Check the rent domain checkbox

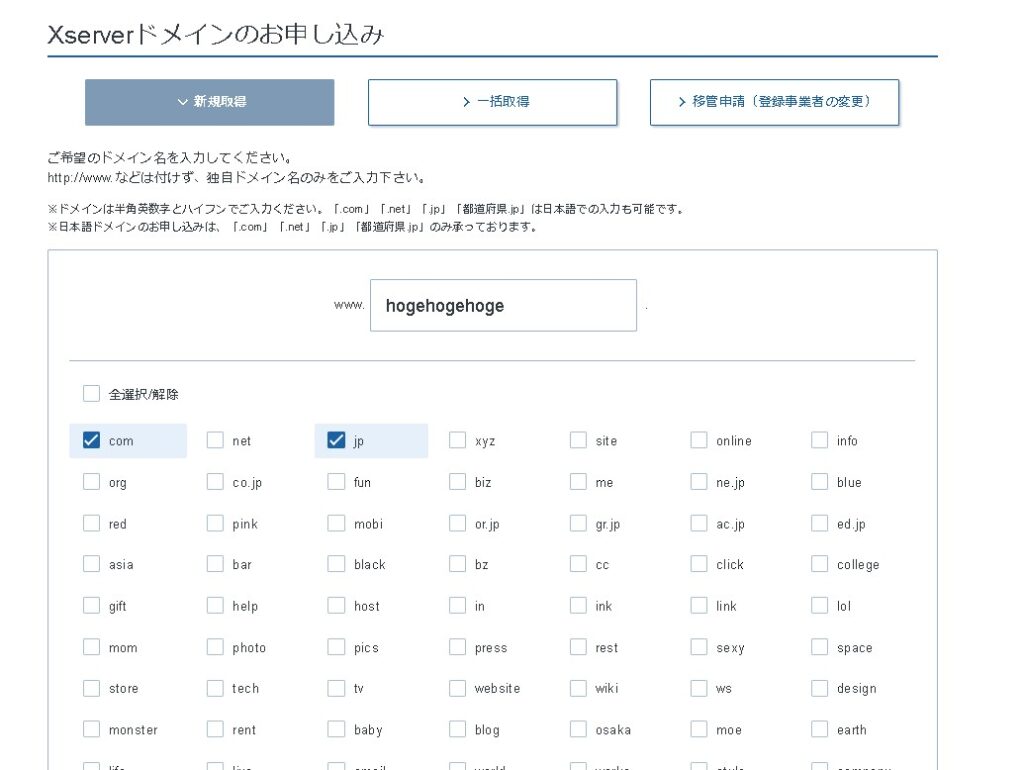[x=215, y=729]
